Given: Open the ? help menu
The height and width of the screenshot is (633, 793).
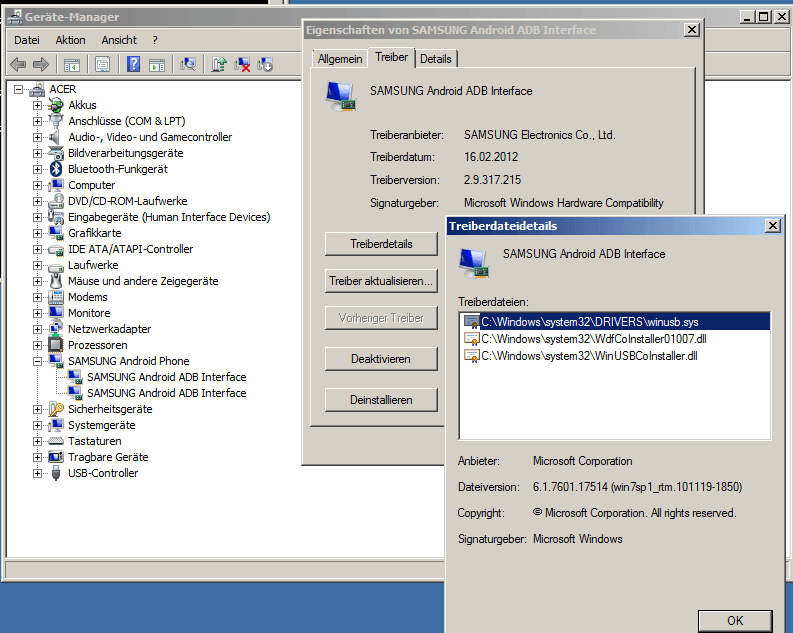Looking at the screenshot, I should pyautogui.click(x=155, y=40).
